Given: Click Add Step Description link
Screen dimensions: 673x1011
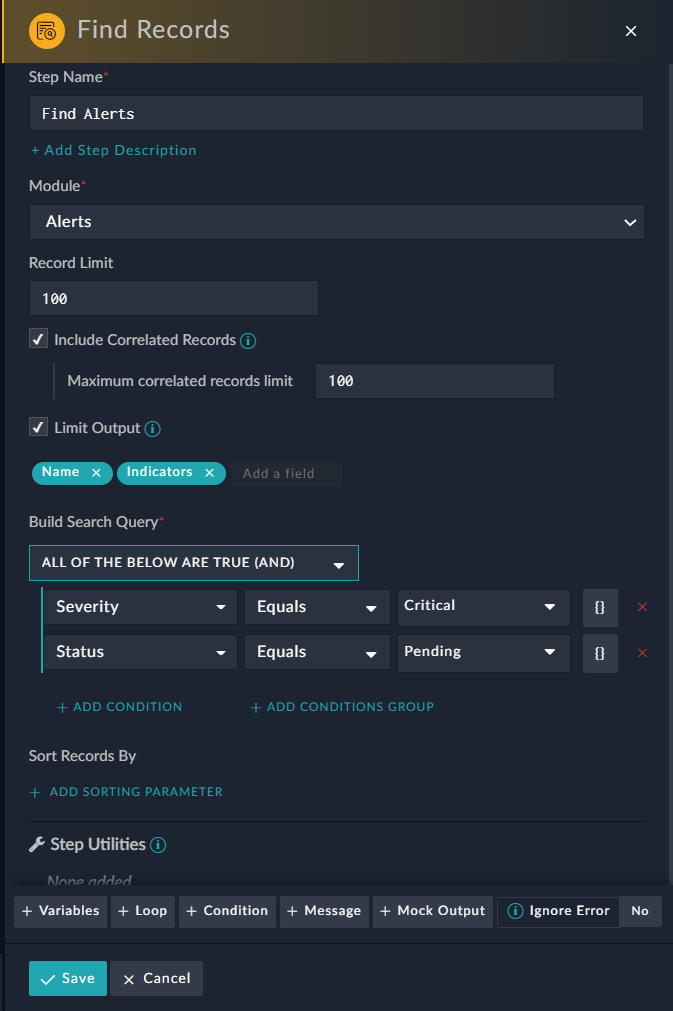Looking at the screenshot, I should click(114, 150).
